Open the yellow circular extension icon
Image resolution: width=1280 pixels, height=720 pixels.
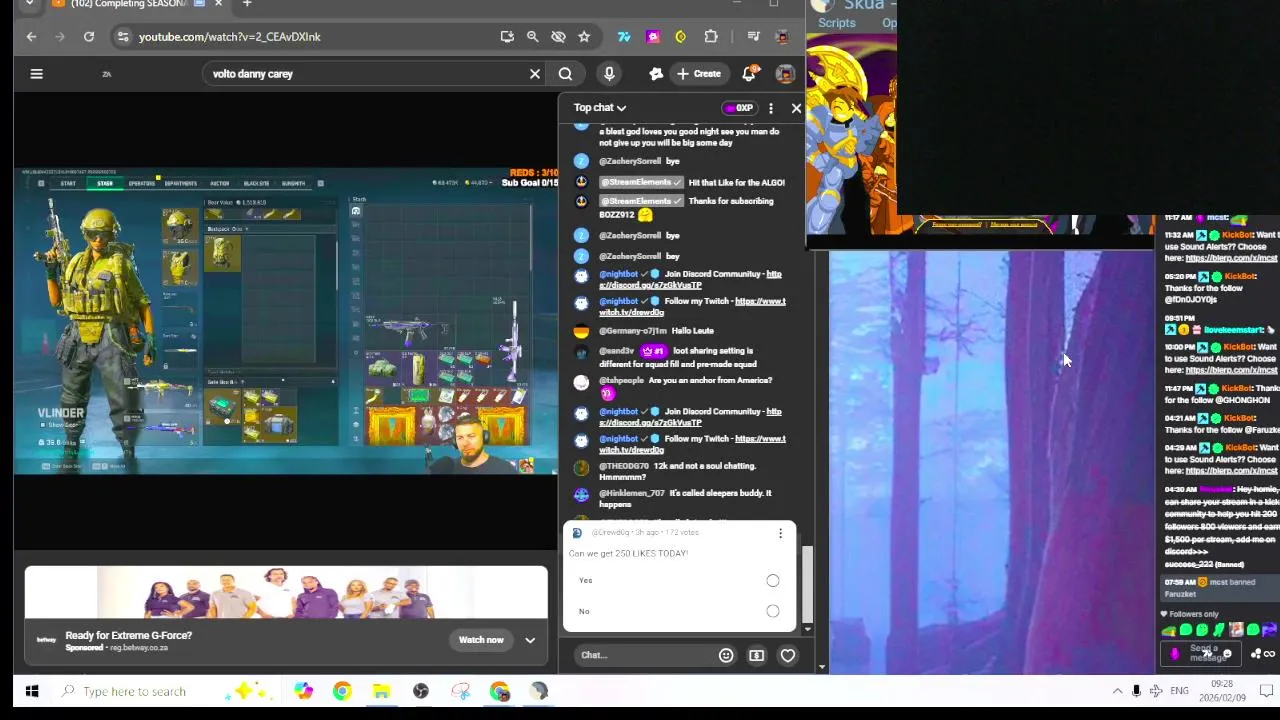click(681, 37)
